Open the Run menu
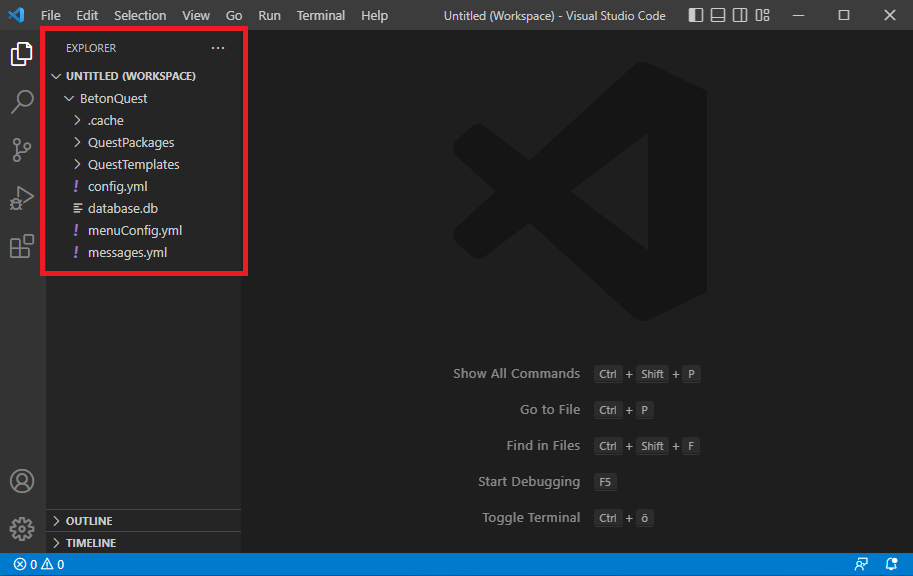 (269, 15)
